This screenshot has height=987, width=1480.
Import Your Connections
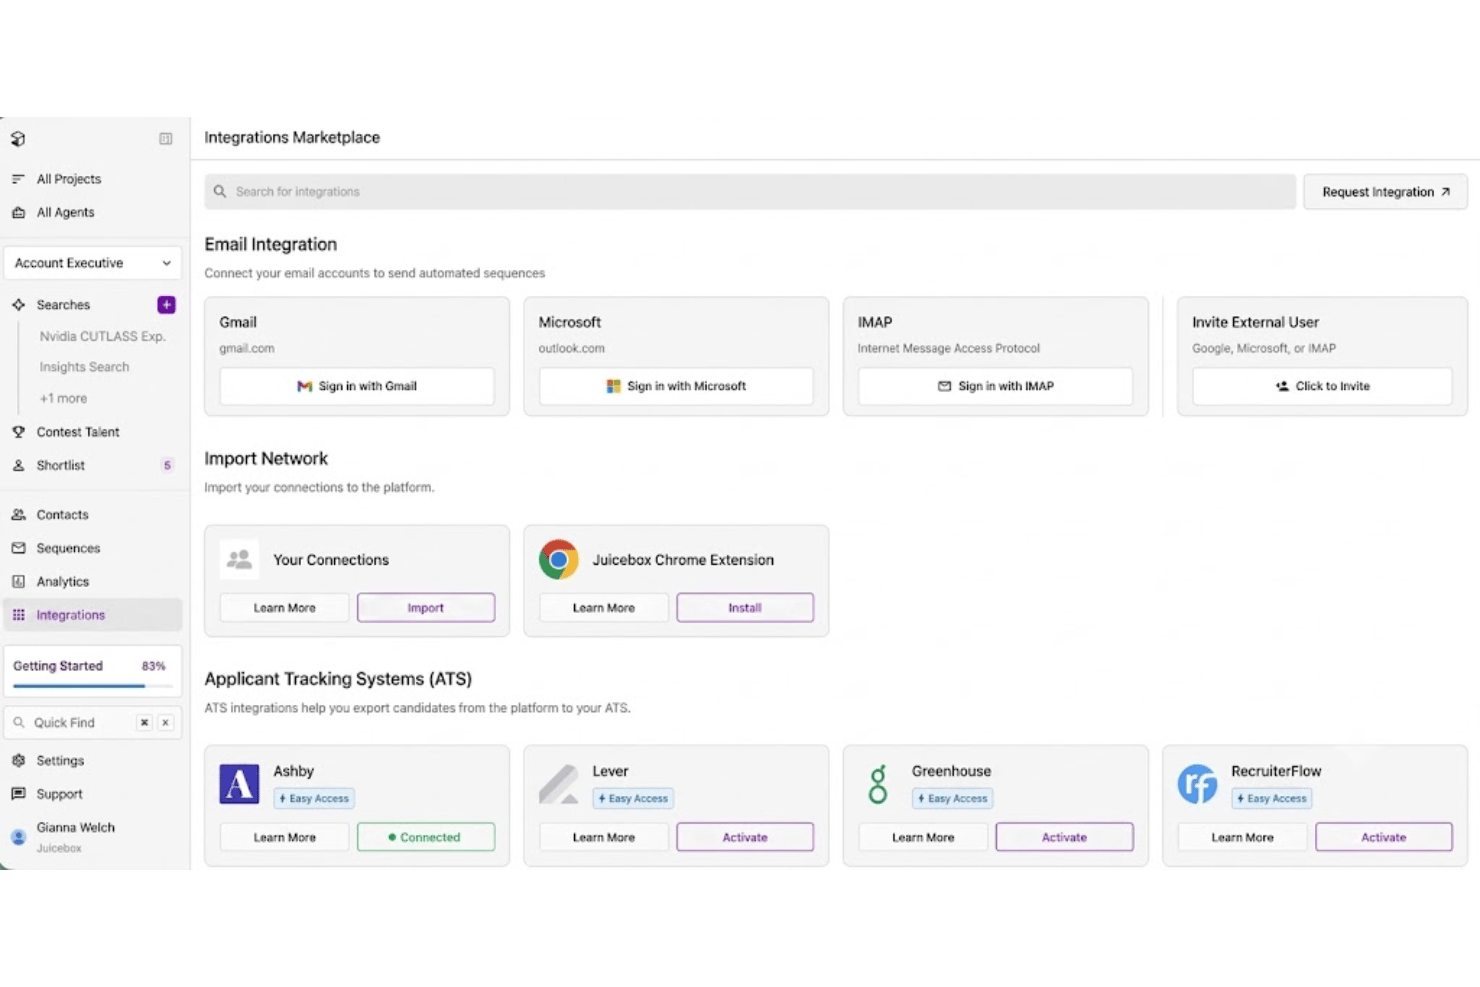pos(426,608)
